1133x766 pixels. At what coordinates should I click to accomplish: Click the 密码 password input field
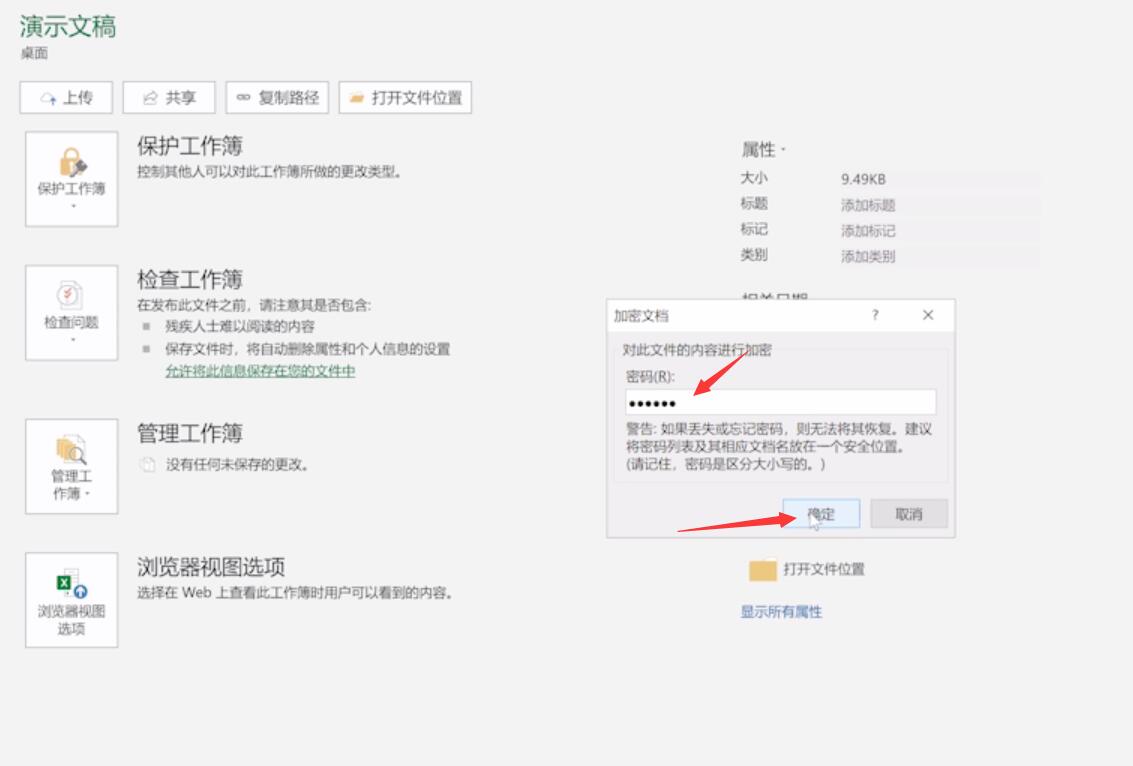780,402
